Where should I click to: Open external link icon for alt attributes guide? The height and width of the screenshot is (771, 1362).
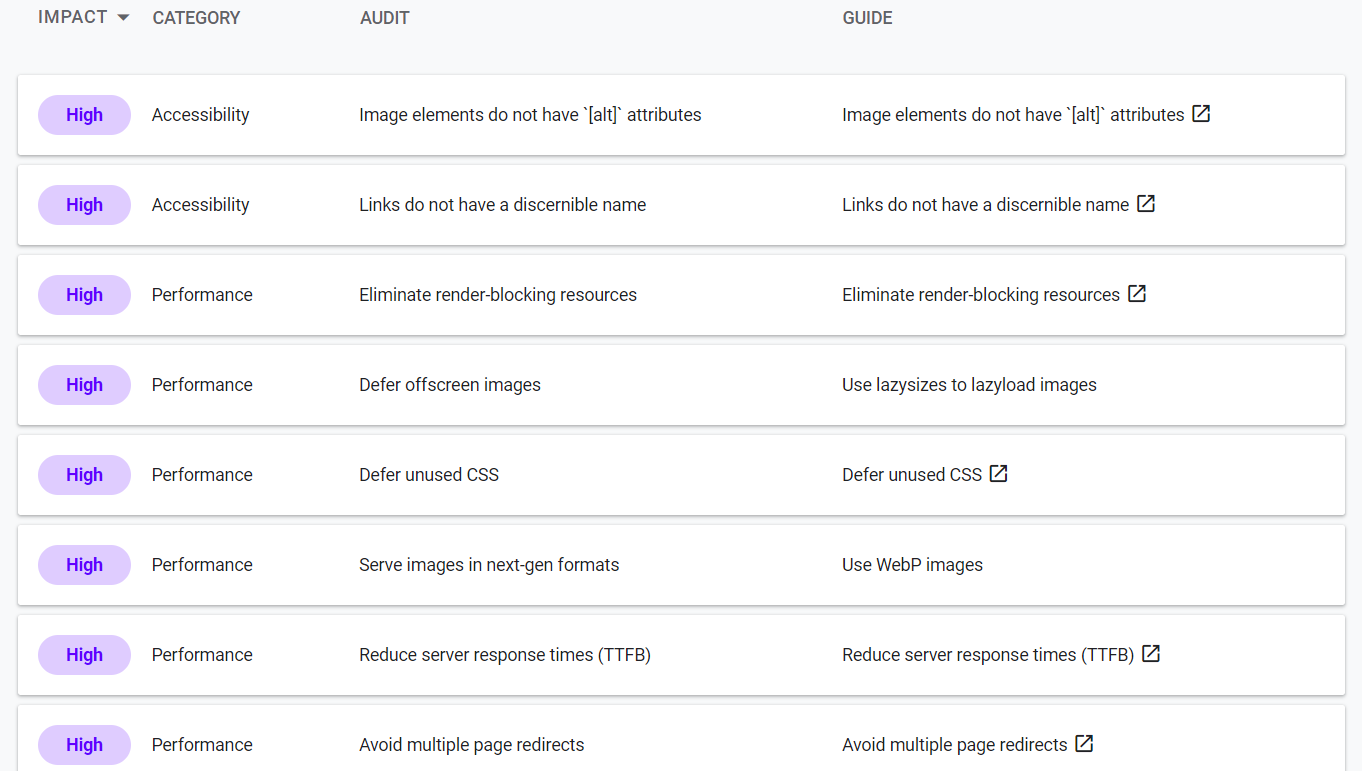tap(1202, 114)
